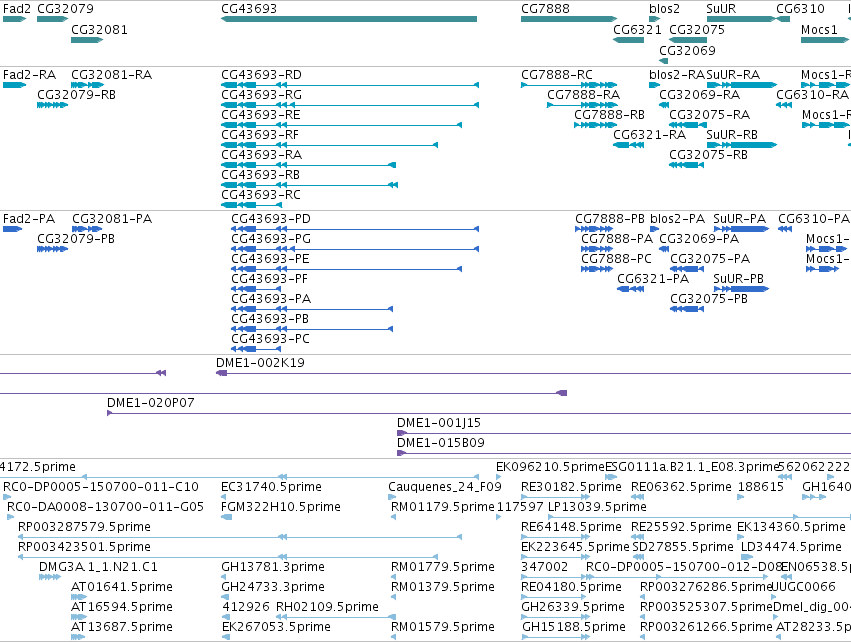Select the blos2 gene label
This screenshot has height=642, width=851.
(x=664, y=9)
